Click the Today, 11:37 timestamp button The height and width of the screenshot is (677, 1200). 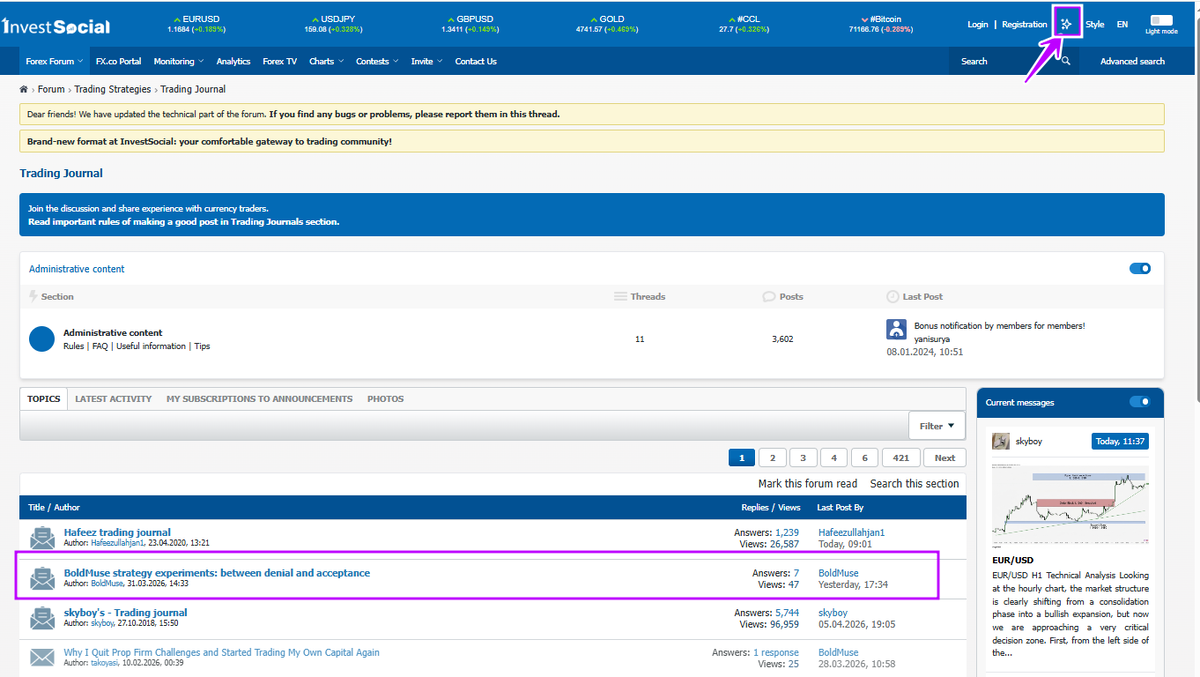pyautogui.click(x=1119, y=441)
